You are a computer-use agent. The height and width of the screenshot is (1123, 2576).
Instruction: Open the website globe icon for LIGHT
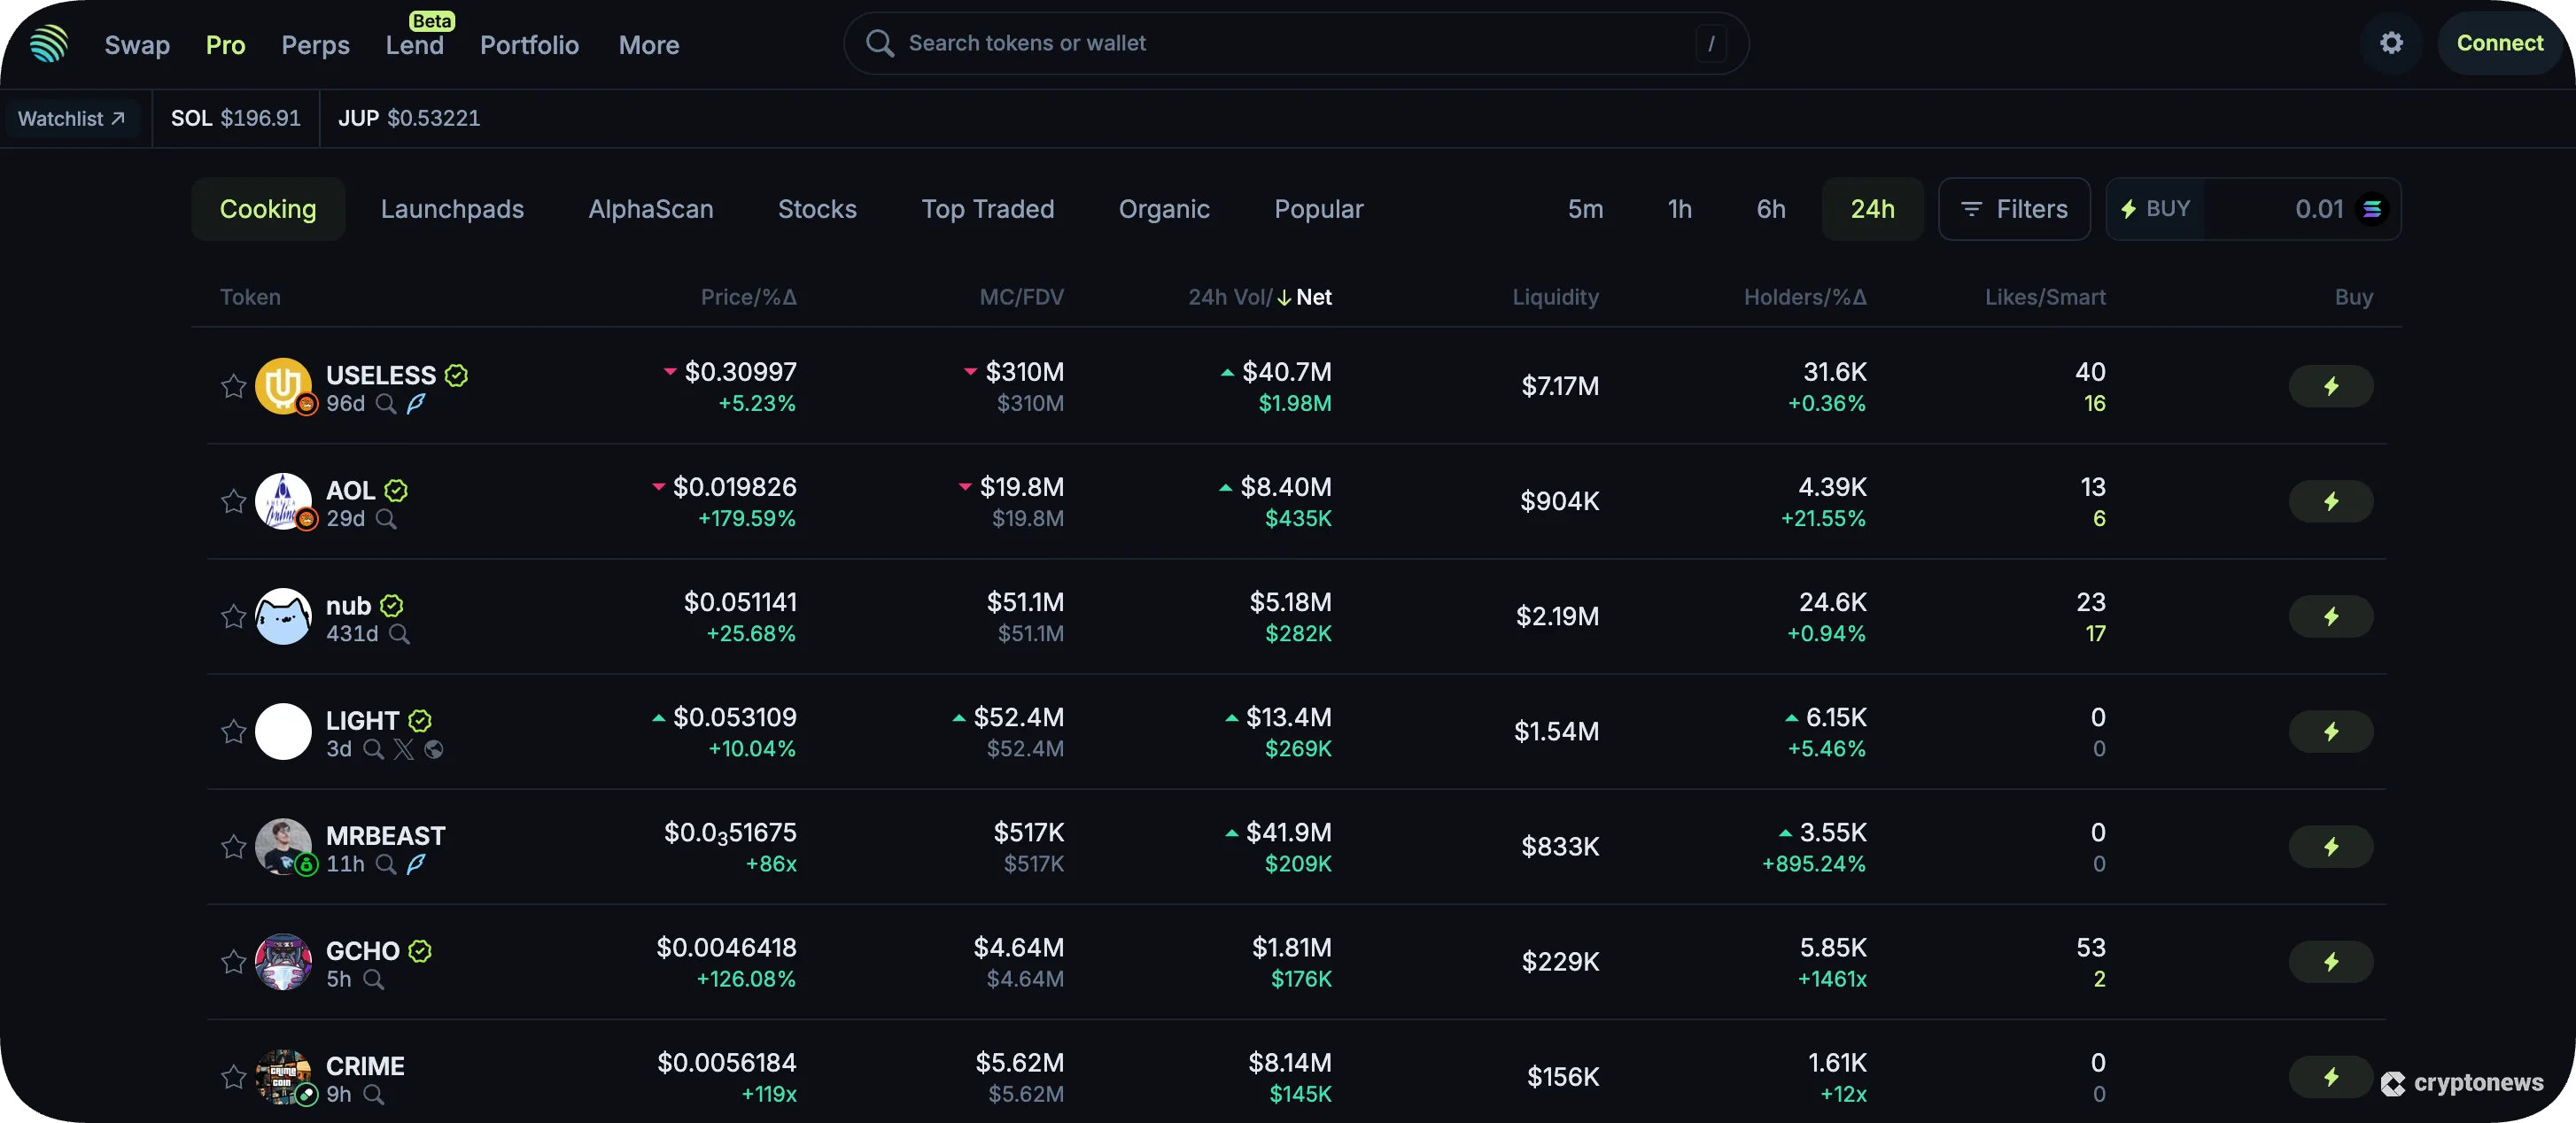click(433, 749)
